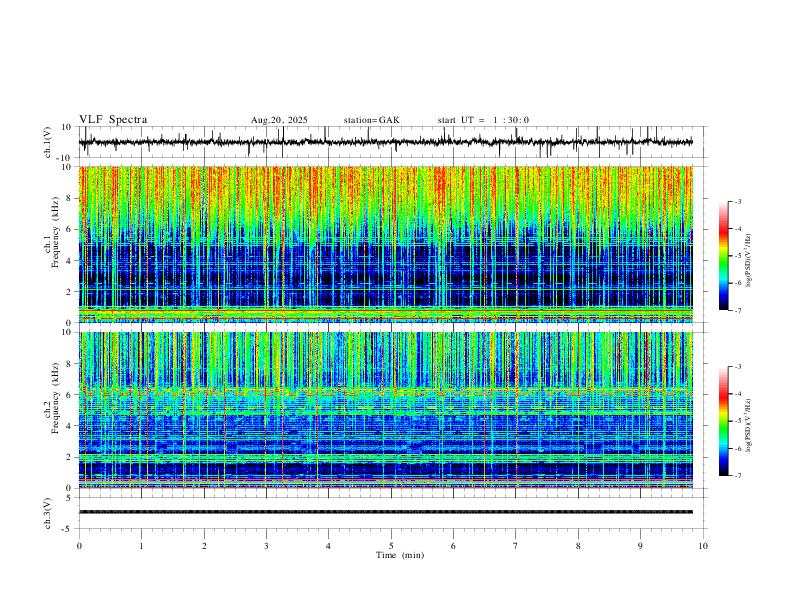Viewport: 792px width, 612px height.
Task: Click the date 'Aug.20, 2025'
Action: point(279,120)
